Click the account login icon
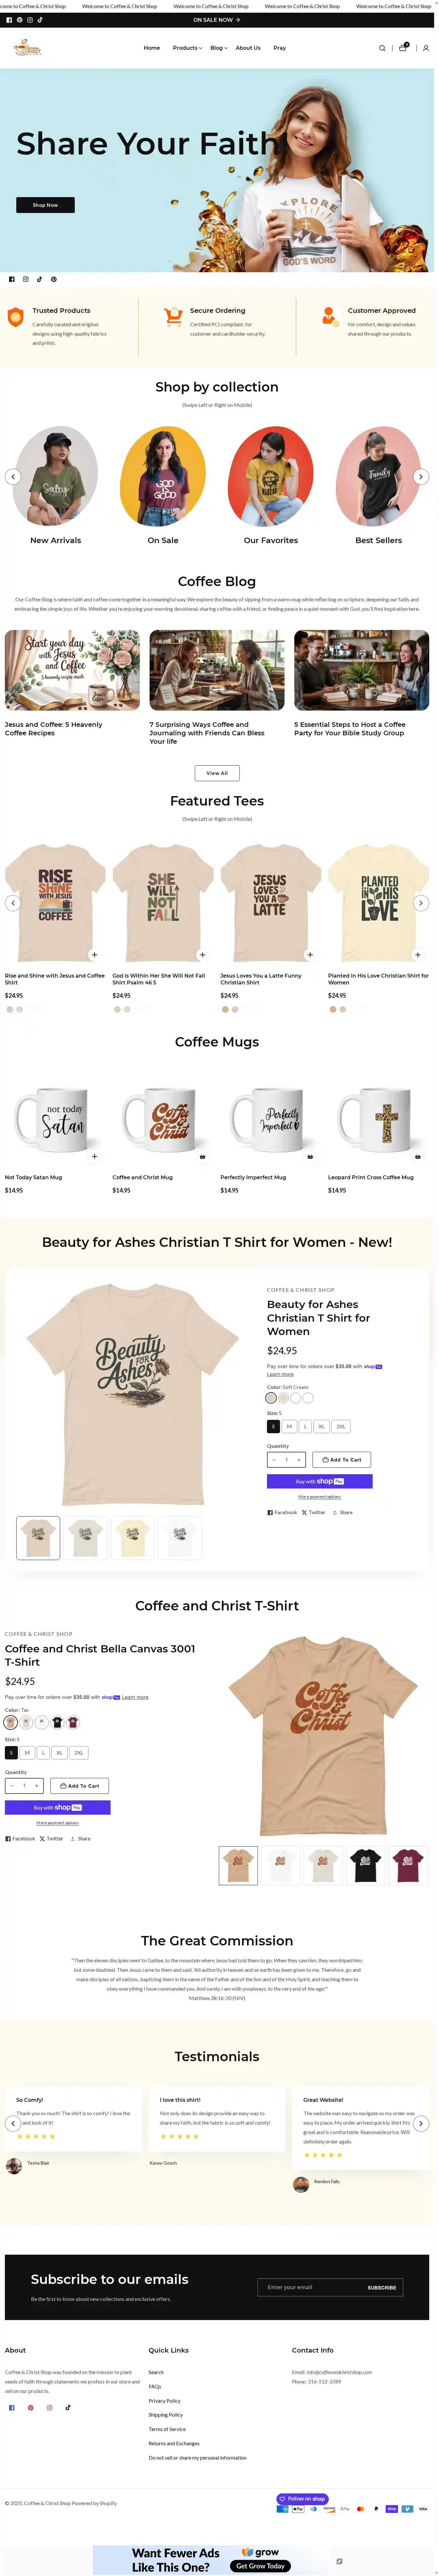439x2576 pixels. tap(426, 48)
